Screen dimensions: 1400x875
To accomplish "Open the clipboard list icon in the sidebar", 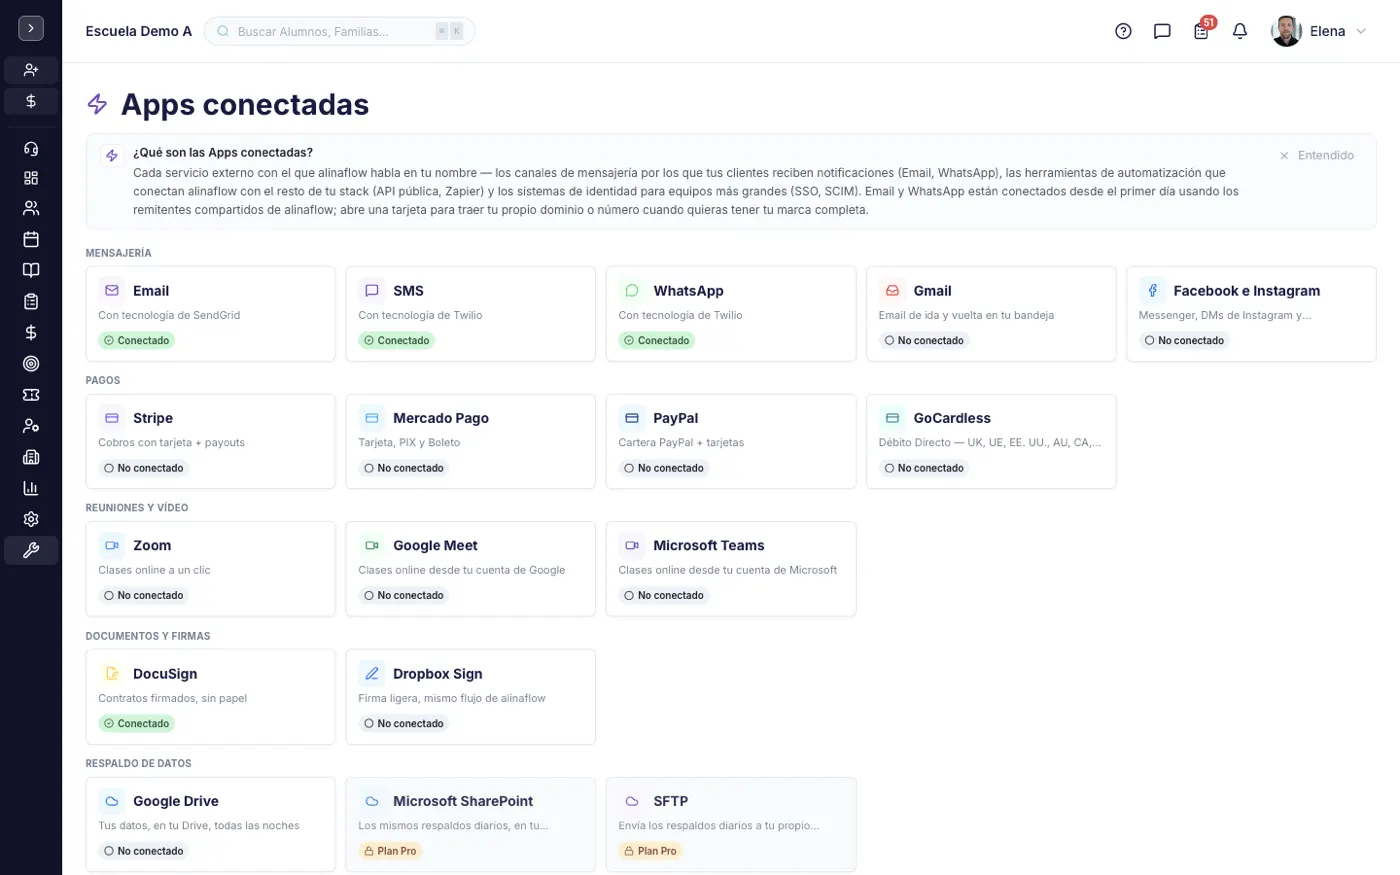I will pyautogui.click(x=31, y=301).
